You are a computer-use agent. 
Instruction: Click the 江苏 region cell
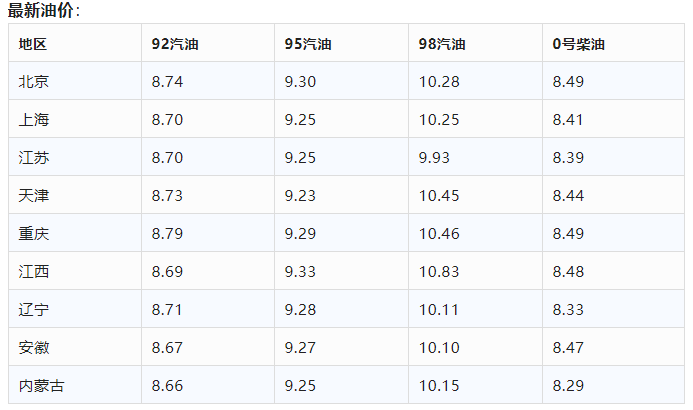pyautogui.click(x=33, y=158)
